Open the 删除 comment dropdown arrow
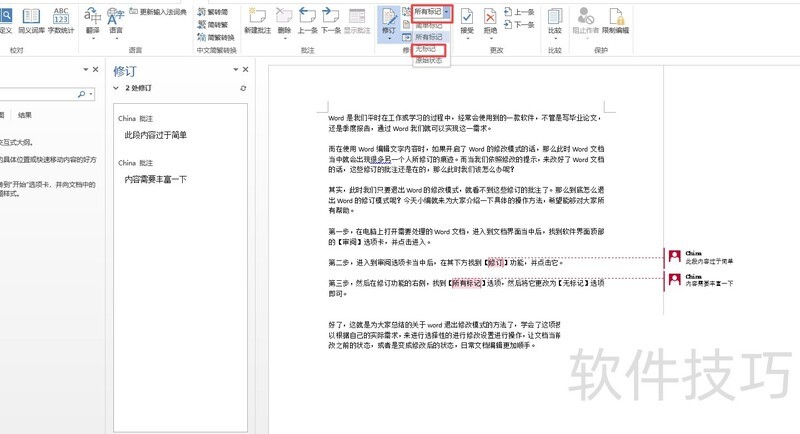This screenshot has height=434, width=800. pyautogui.click(x=284, y=38)
